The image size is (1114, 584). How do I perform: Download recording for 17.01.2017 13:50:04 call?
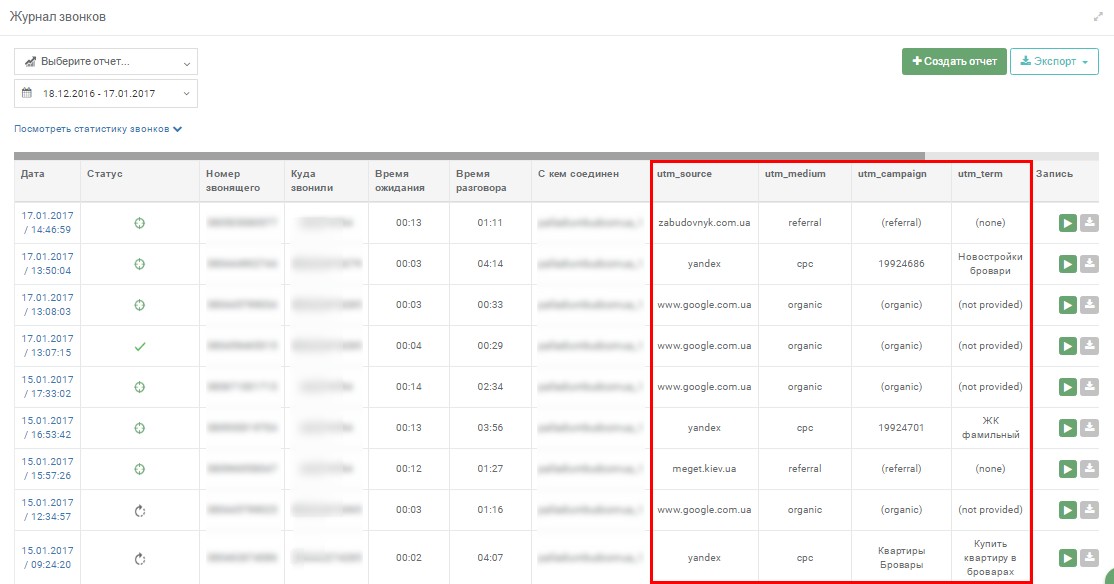[1089, 264]
